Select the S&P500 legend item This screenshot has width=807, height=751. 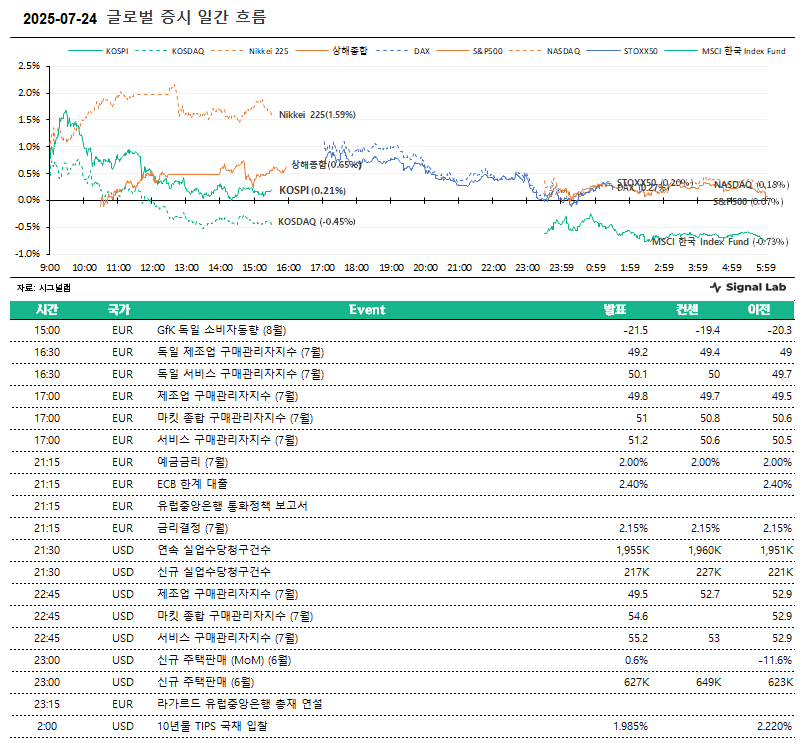[x=488, y=50]
